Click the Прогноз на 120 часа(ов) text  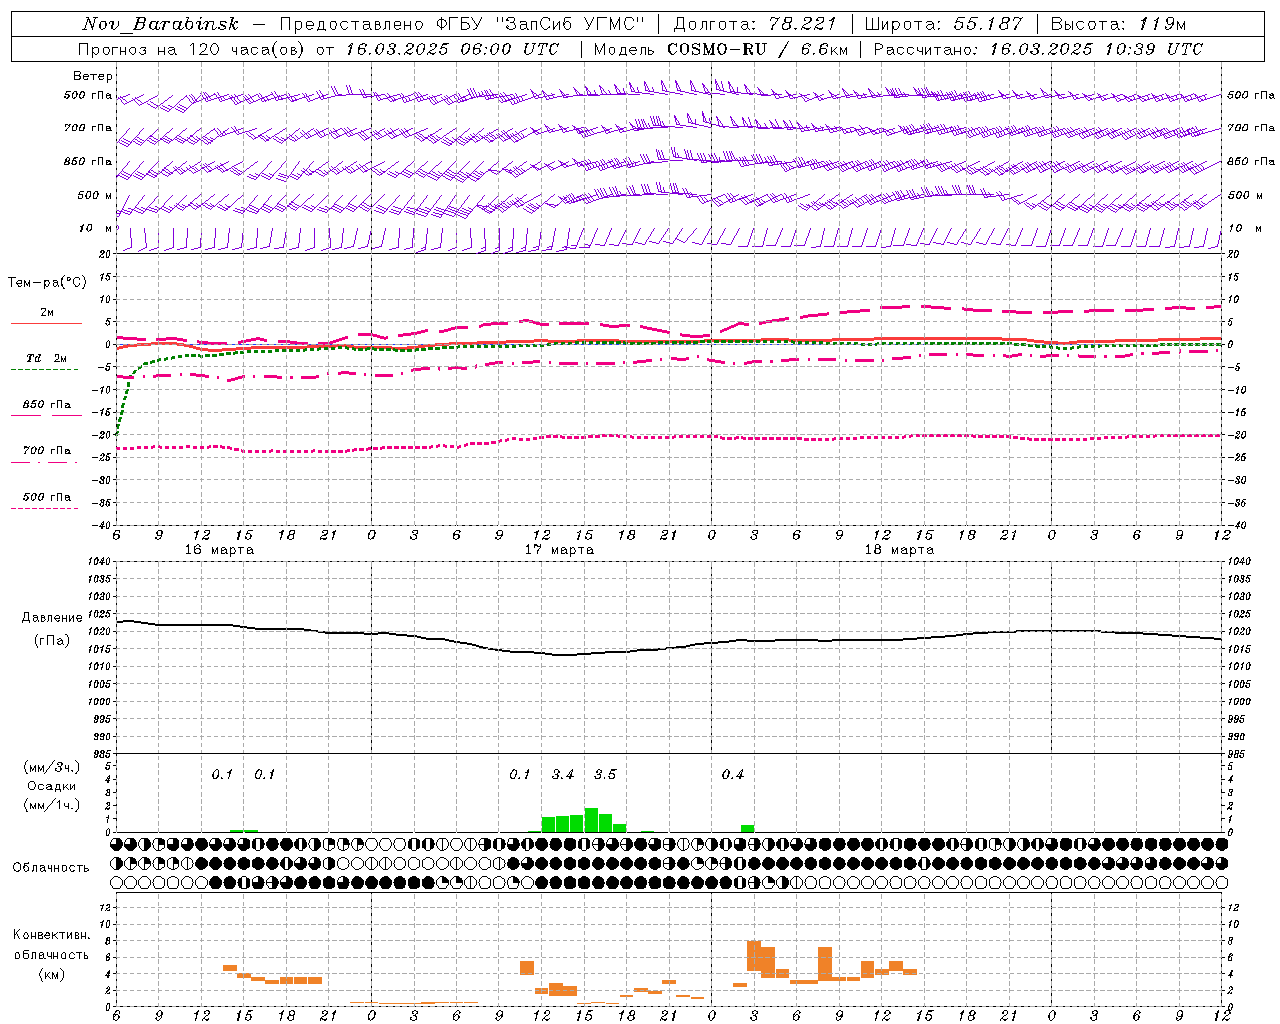coord(193,49)
